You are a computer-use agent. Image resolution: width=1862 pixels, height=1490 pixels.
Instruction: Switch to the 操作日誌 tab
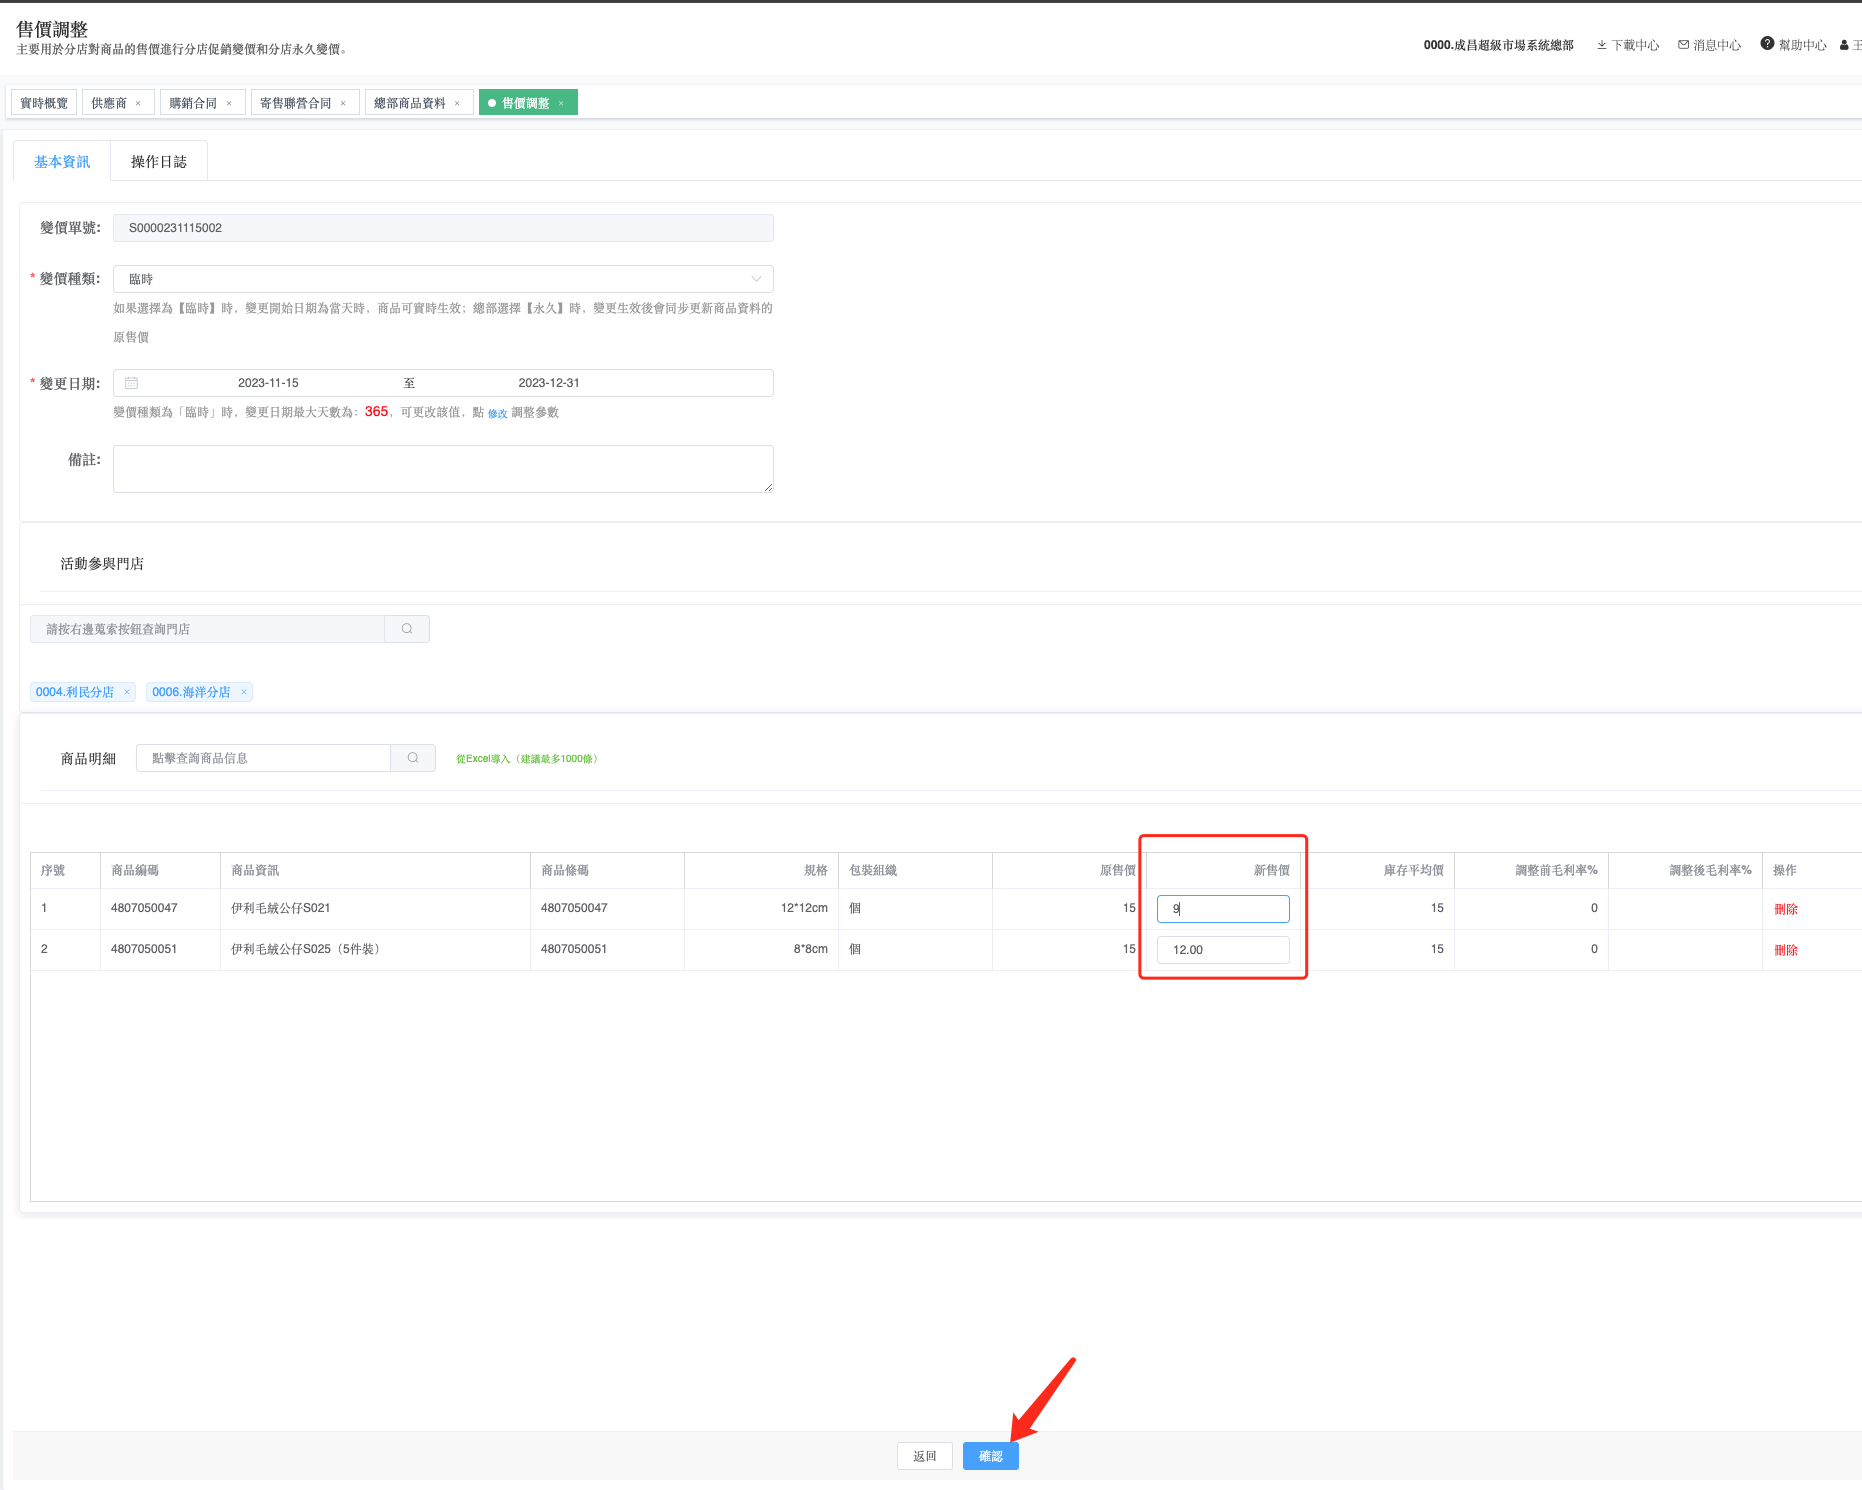click(159, 162)
